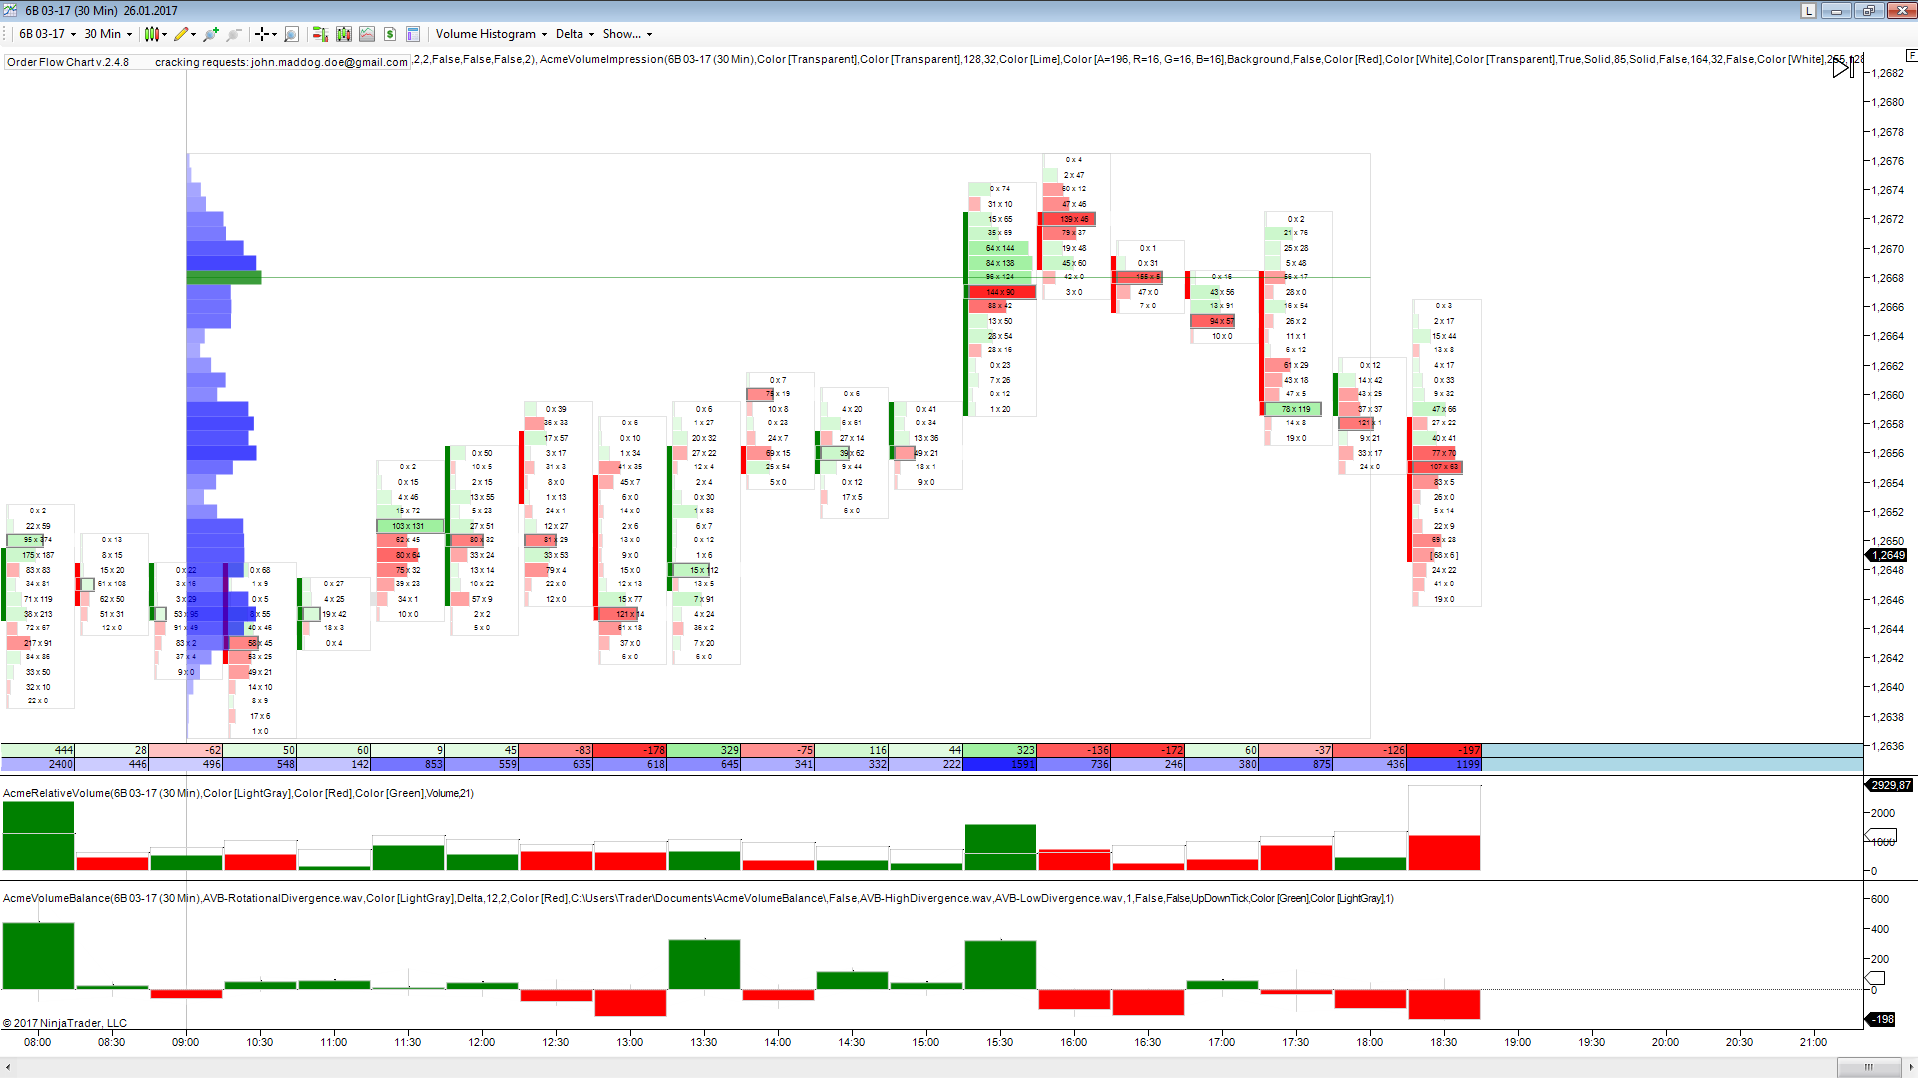
Task: Click the 217 x 91 footprint cell
Action: pos(38,643)
